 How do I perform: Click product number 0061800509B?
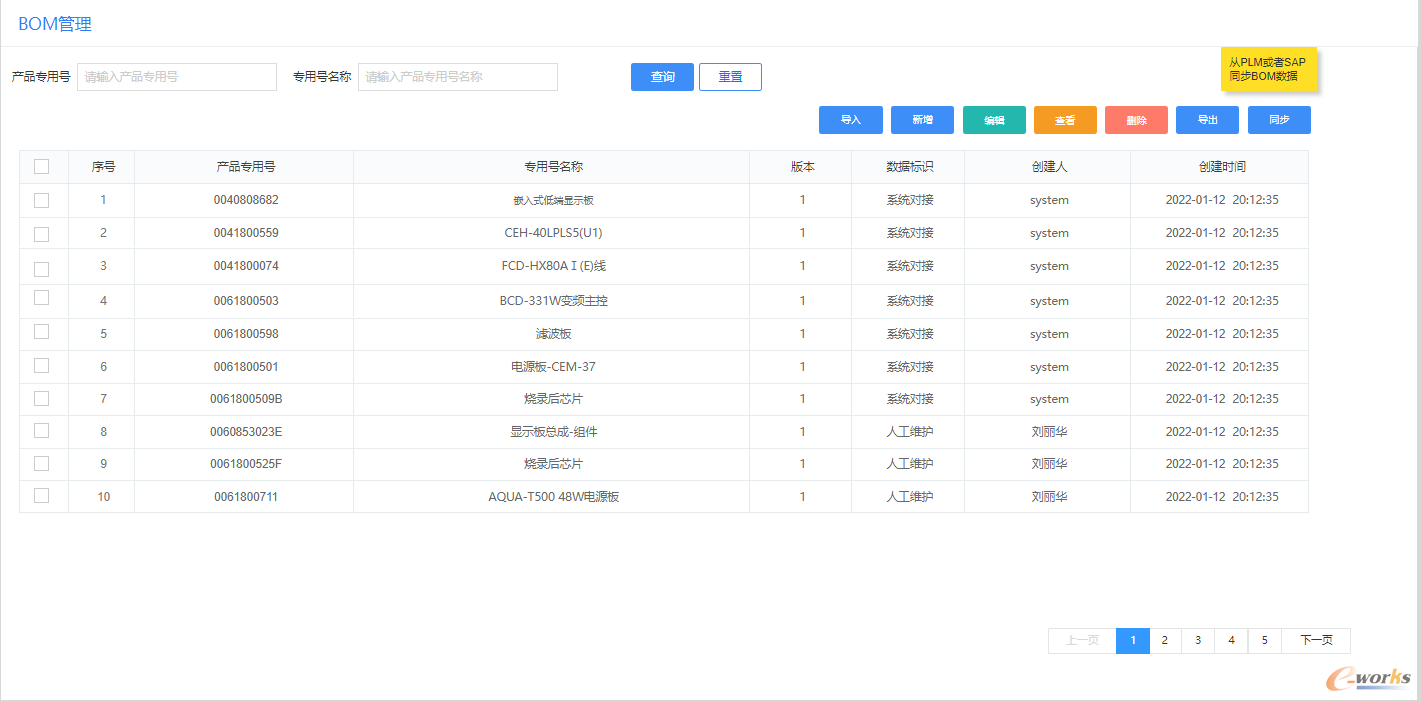click(246, 399)
